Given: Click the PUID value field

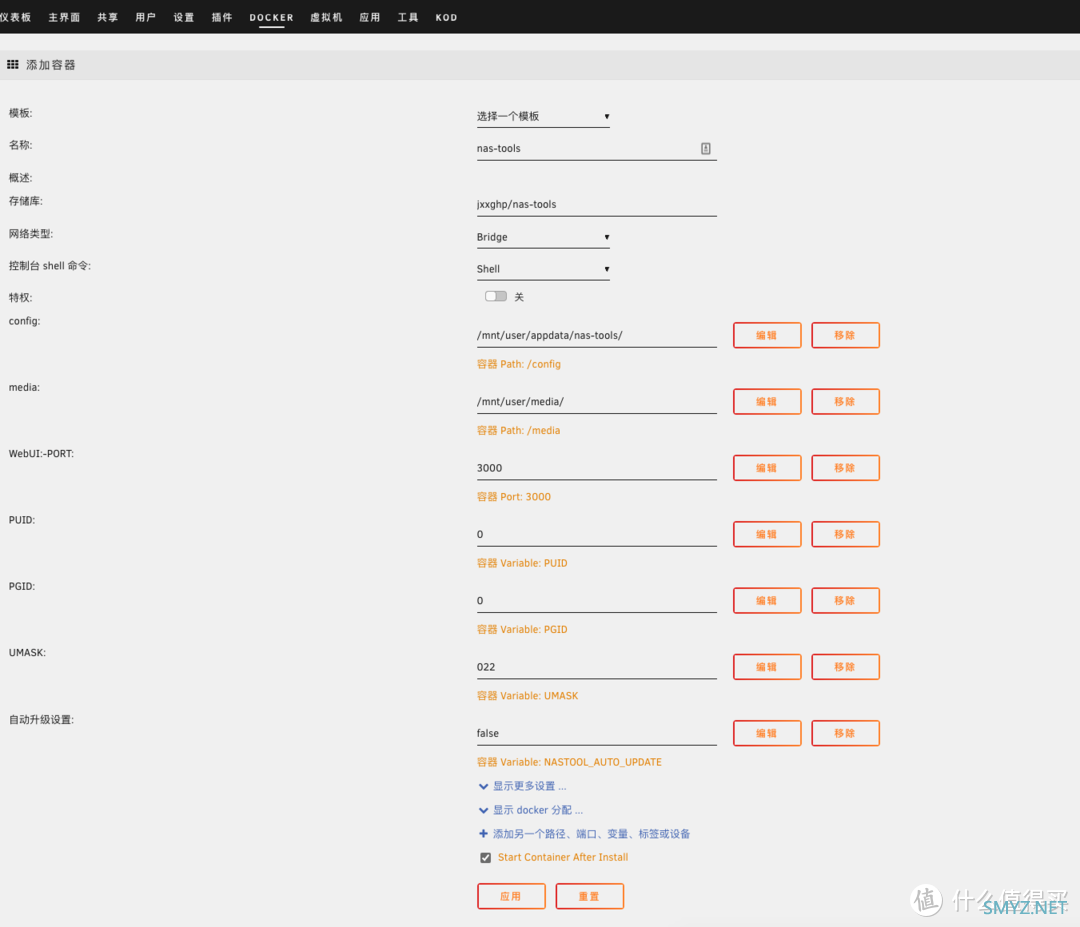Looking at the screenshot, I should click(x=596, y=534).
